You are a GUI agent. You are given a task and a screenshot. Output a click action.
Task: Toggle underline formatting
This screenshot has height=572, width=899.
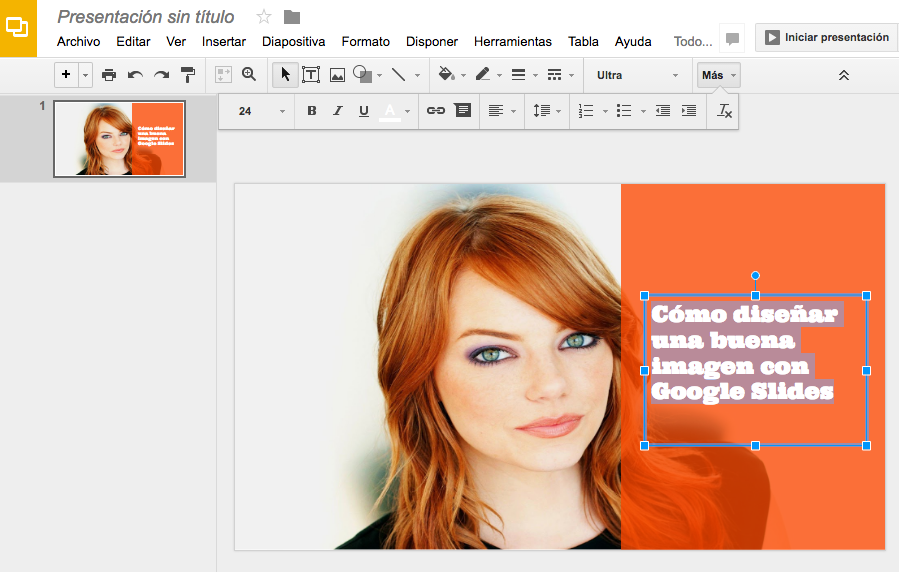point(364,111)
